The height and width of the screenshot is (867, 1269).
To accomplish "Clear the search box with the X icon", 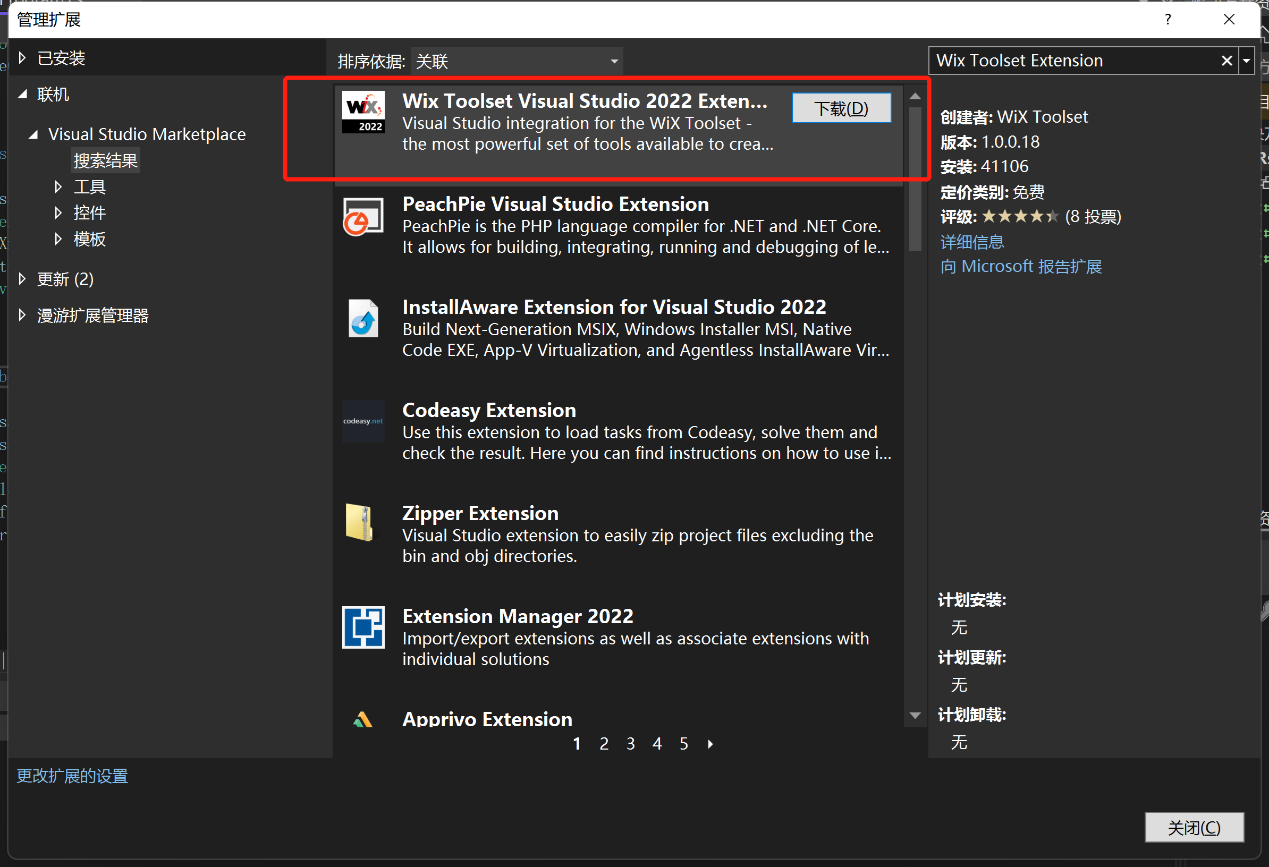I will [1226, 60].
